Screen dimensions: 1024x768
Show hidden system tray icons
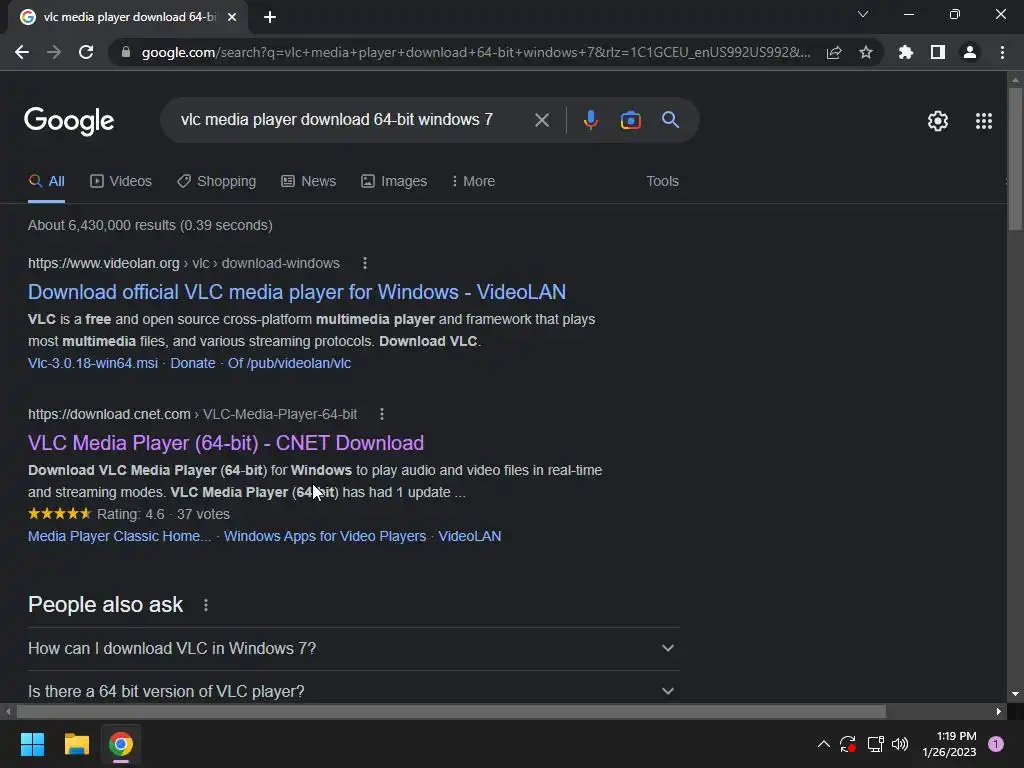(824, 744)
